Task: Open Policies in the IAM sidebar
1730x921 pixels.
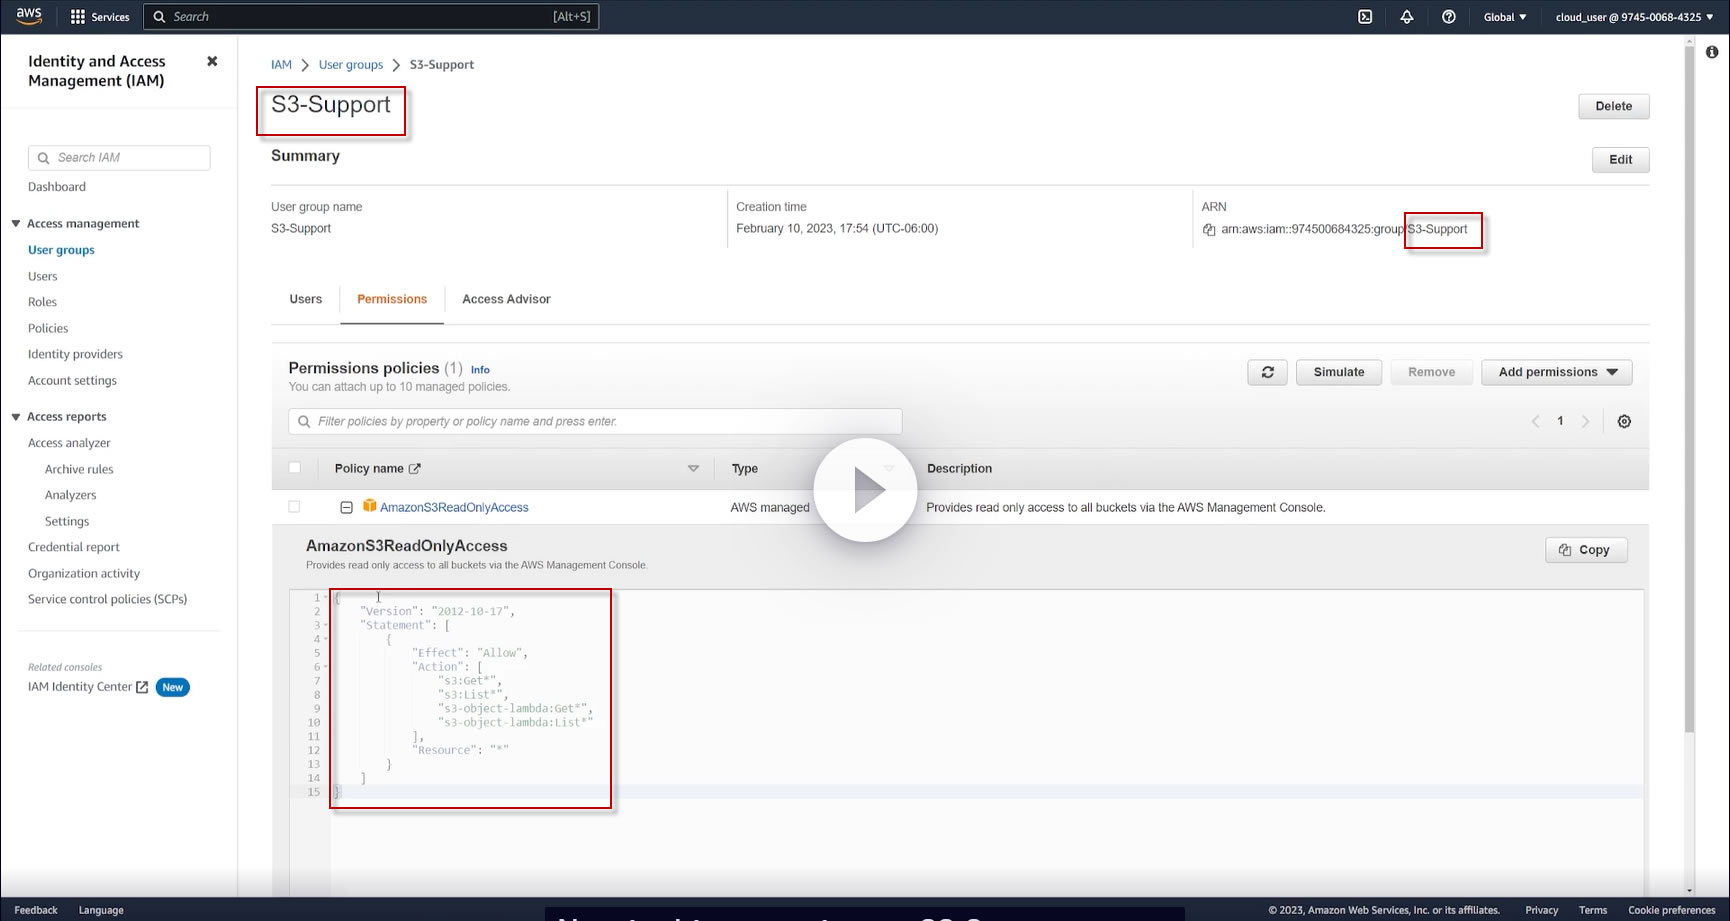Action: click(48, 328)
